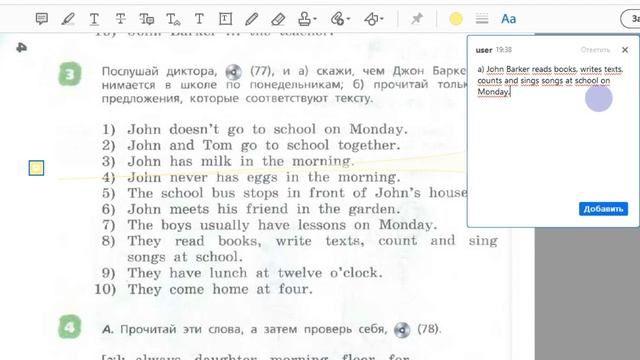The image size is (640, 360).
Task: Select the pencil drawing tool
Action: click(251, 19)
